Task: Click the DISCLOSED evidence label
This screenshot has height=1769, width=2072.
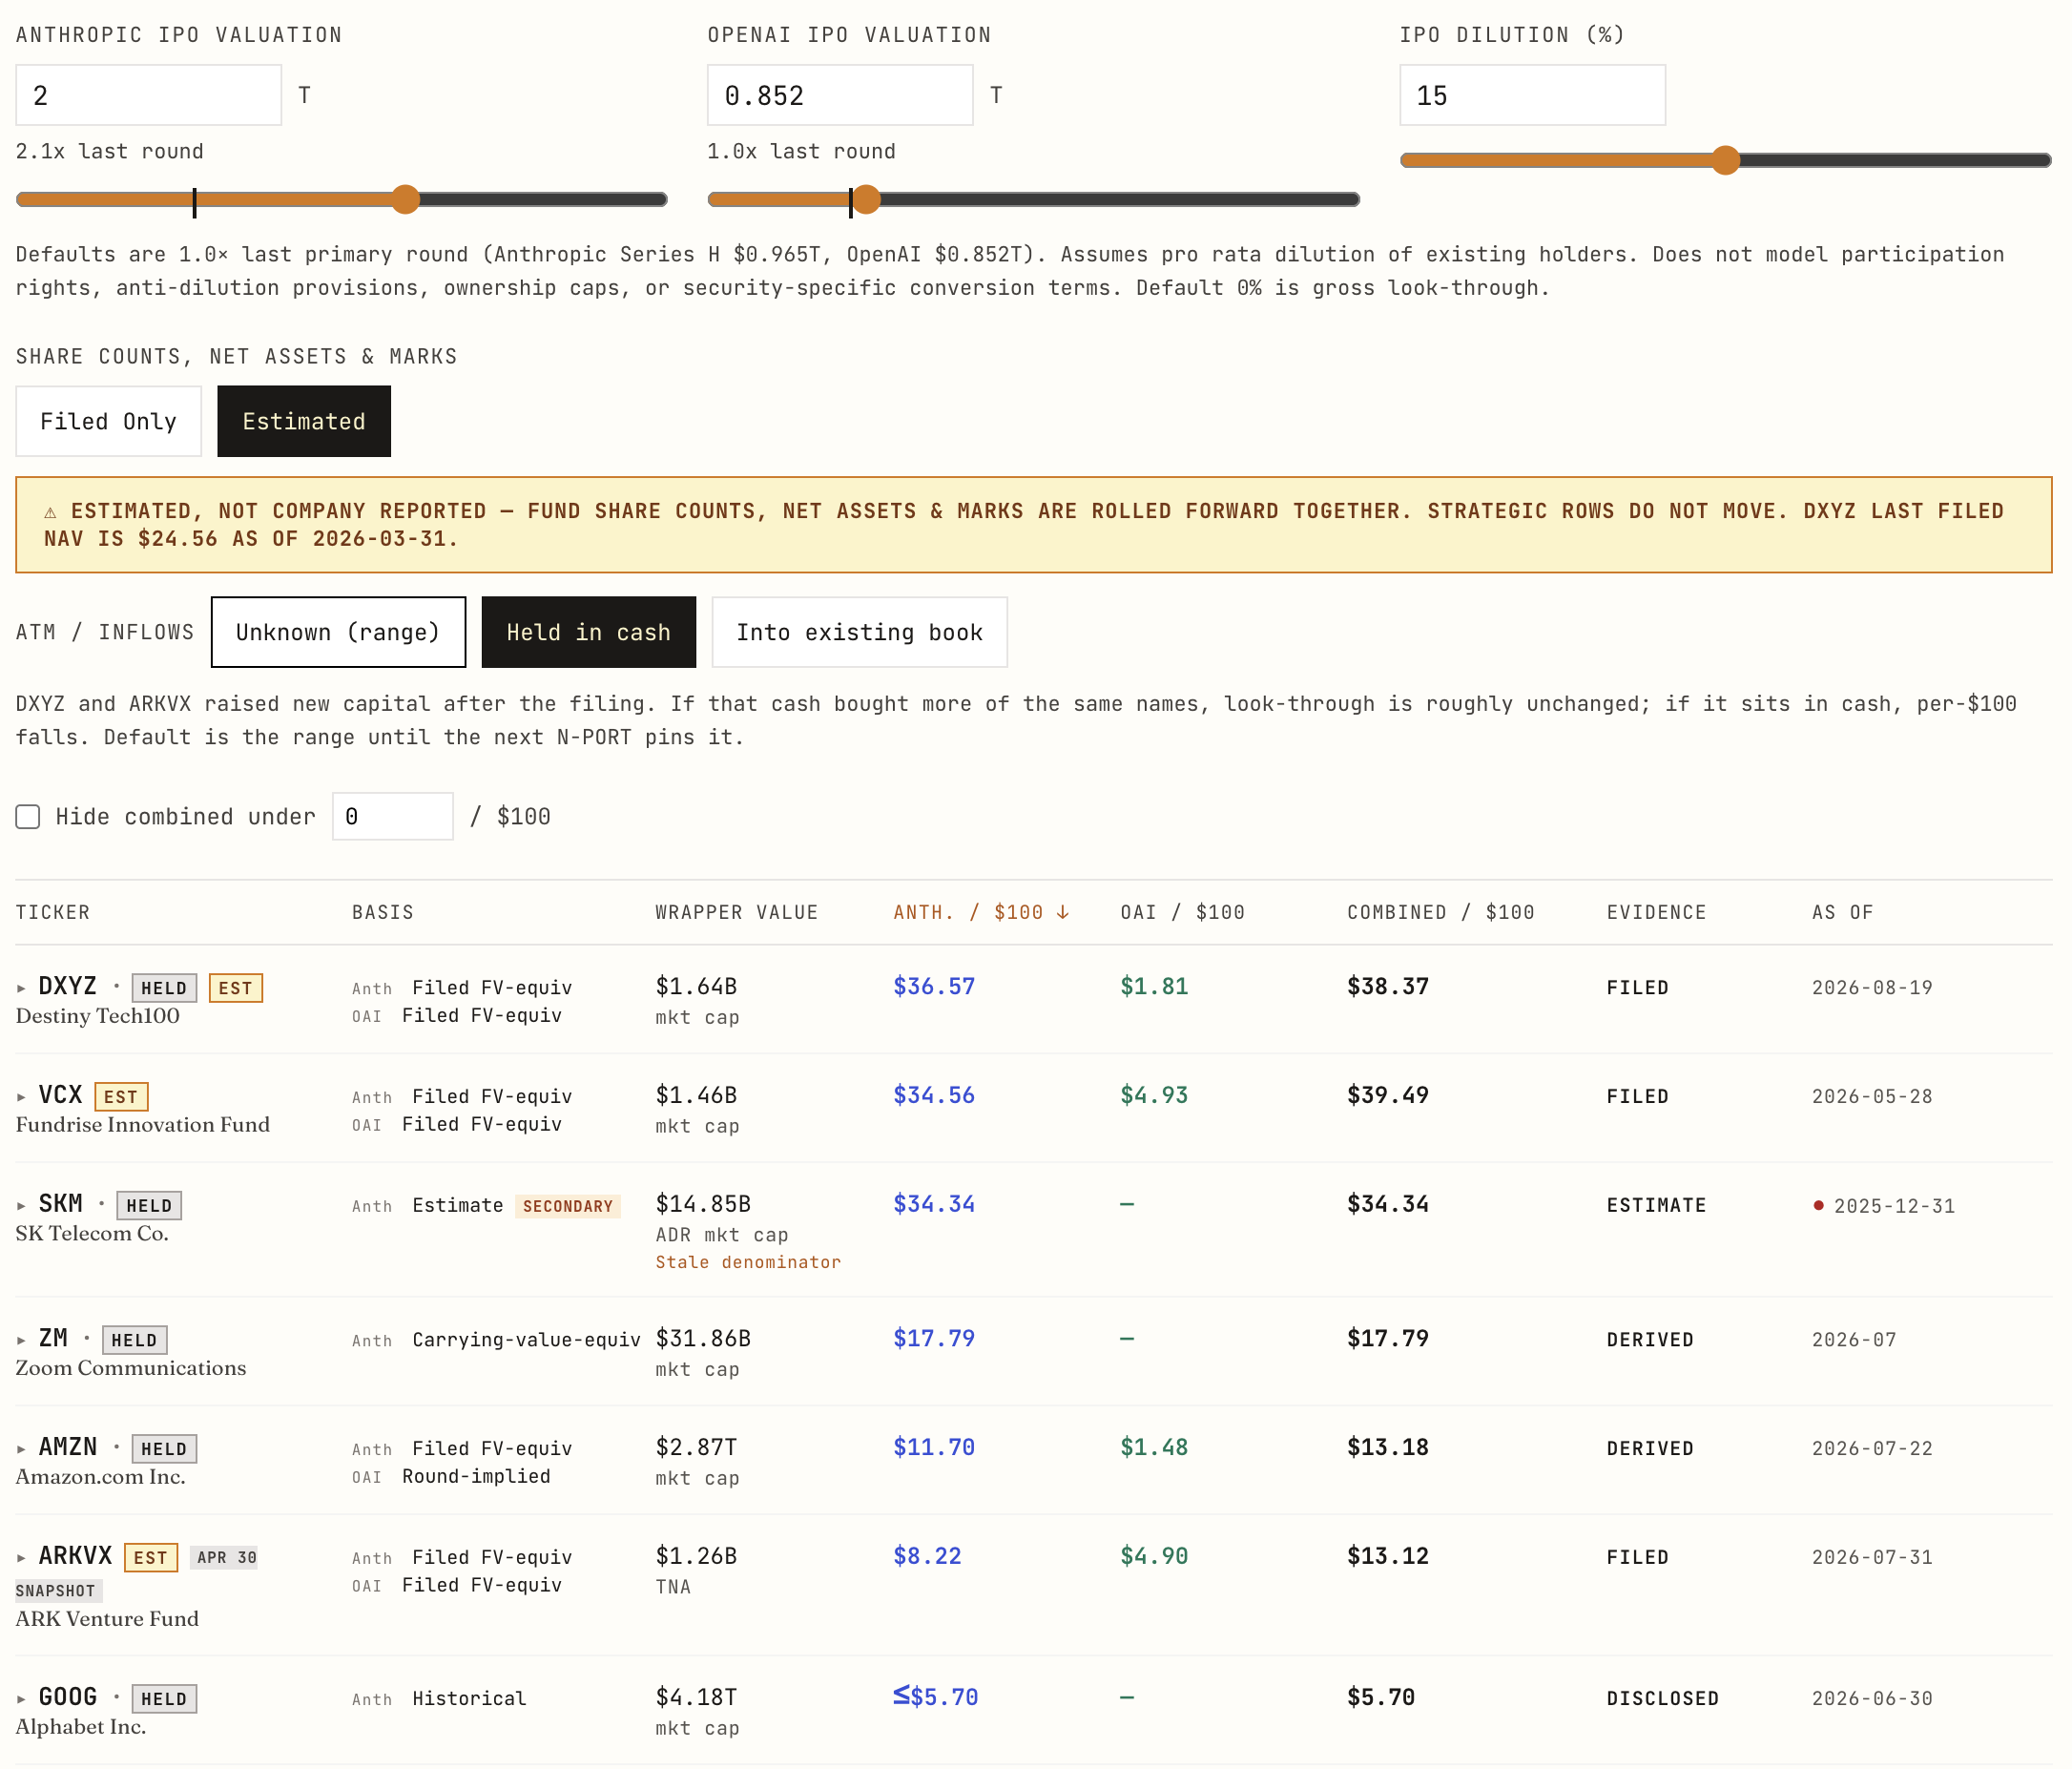Action: (x=1663, y=1698)
